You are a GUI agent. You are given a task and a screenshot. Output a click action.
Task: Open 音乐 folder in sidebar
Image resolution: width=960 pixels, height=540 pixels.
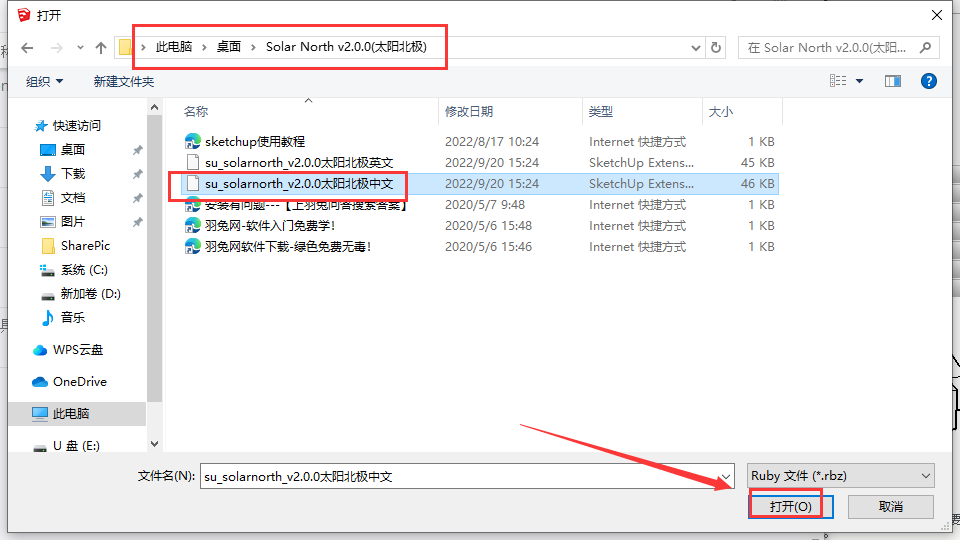pyautogui.click(x=63, y=317)
